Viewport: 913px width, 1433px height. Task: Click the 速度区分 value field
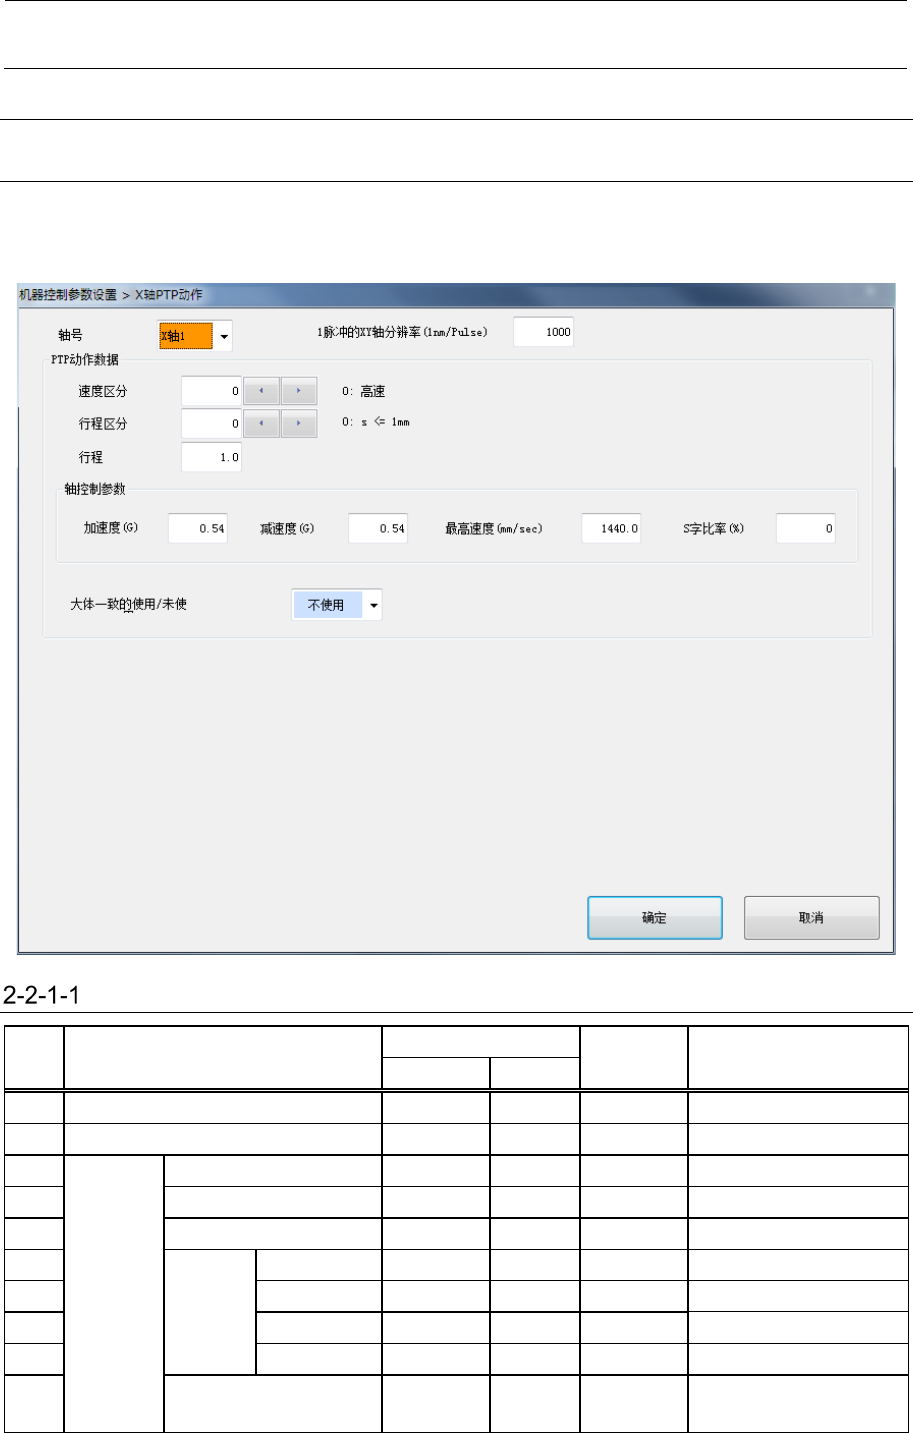pos(211,391)
